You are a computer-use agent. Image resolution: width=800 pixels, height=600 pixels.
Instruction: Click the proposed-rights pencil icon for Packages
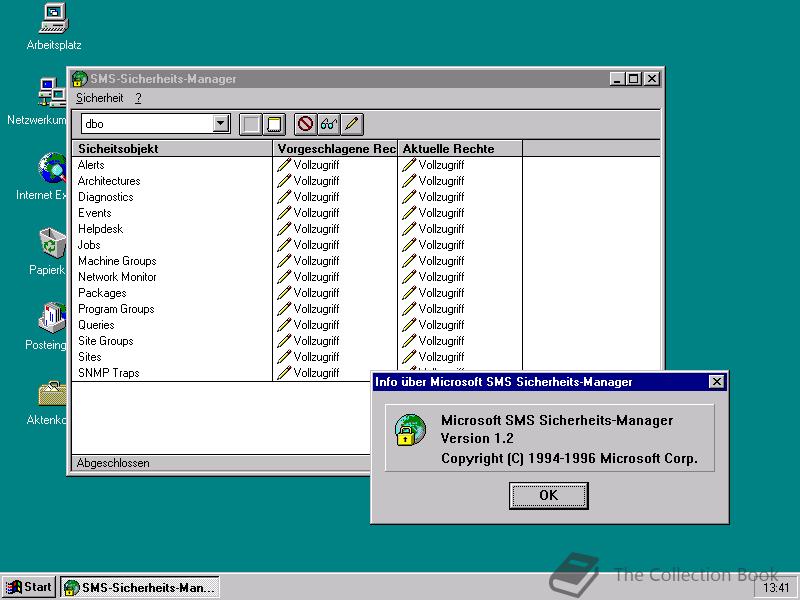[284, 293]
